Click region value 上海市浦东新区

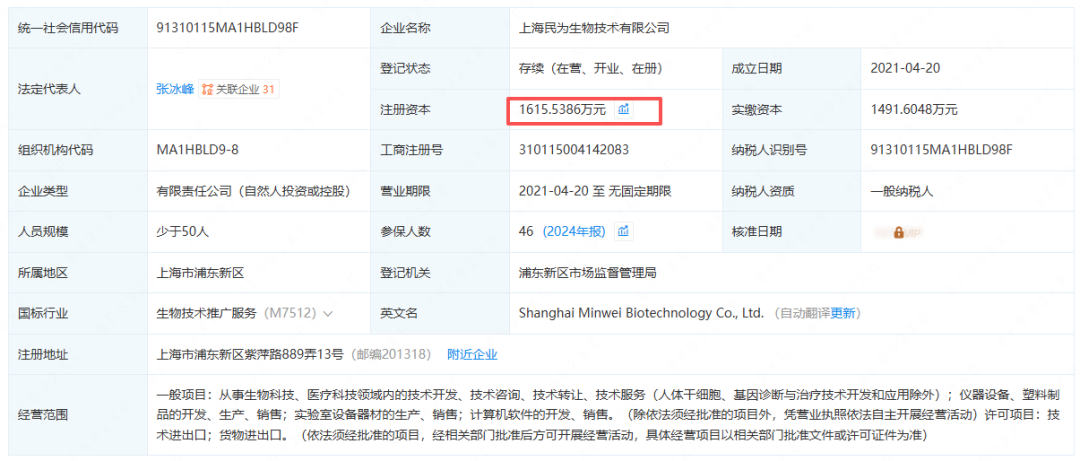[x=200, y=273]
